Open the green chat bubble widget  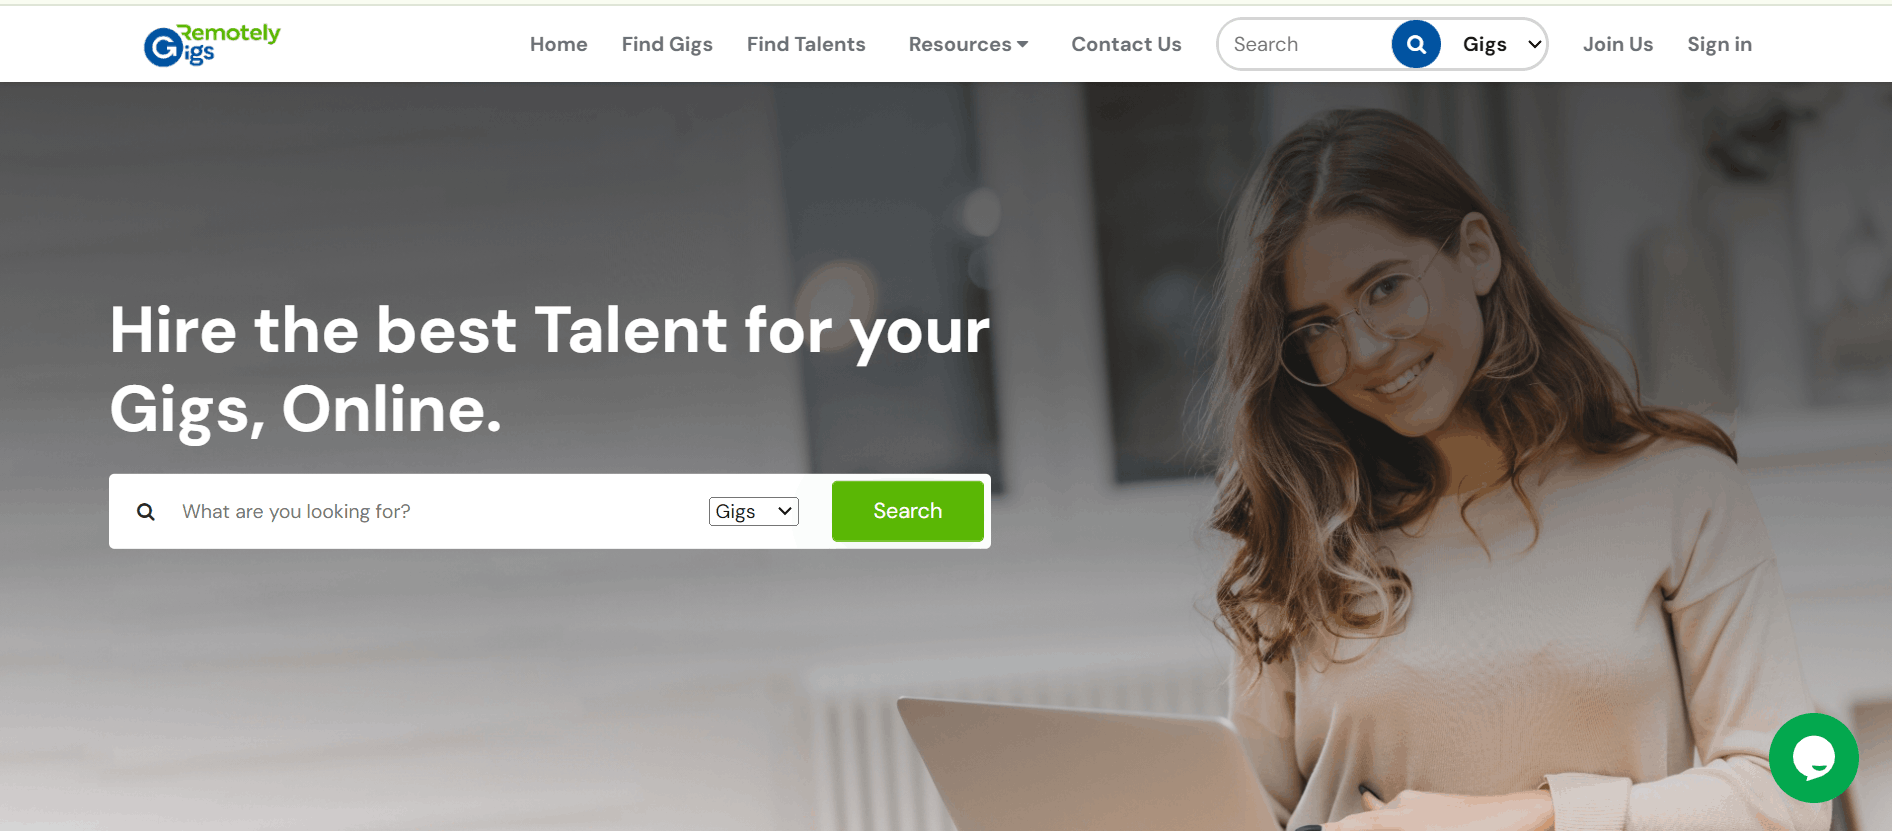(x=1813, y=758)
